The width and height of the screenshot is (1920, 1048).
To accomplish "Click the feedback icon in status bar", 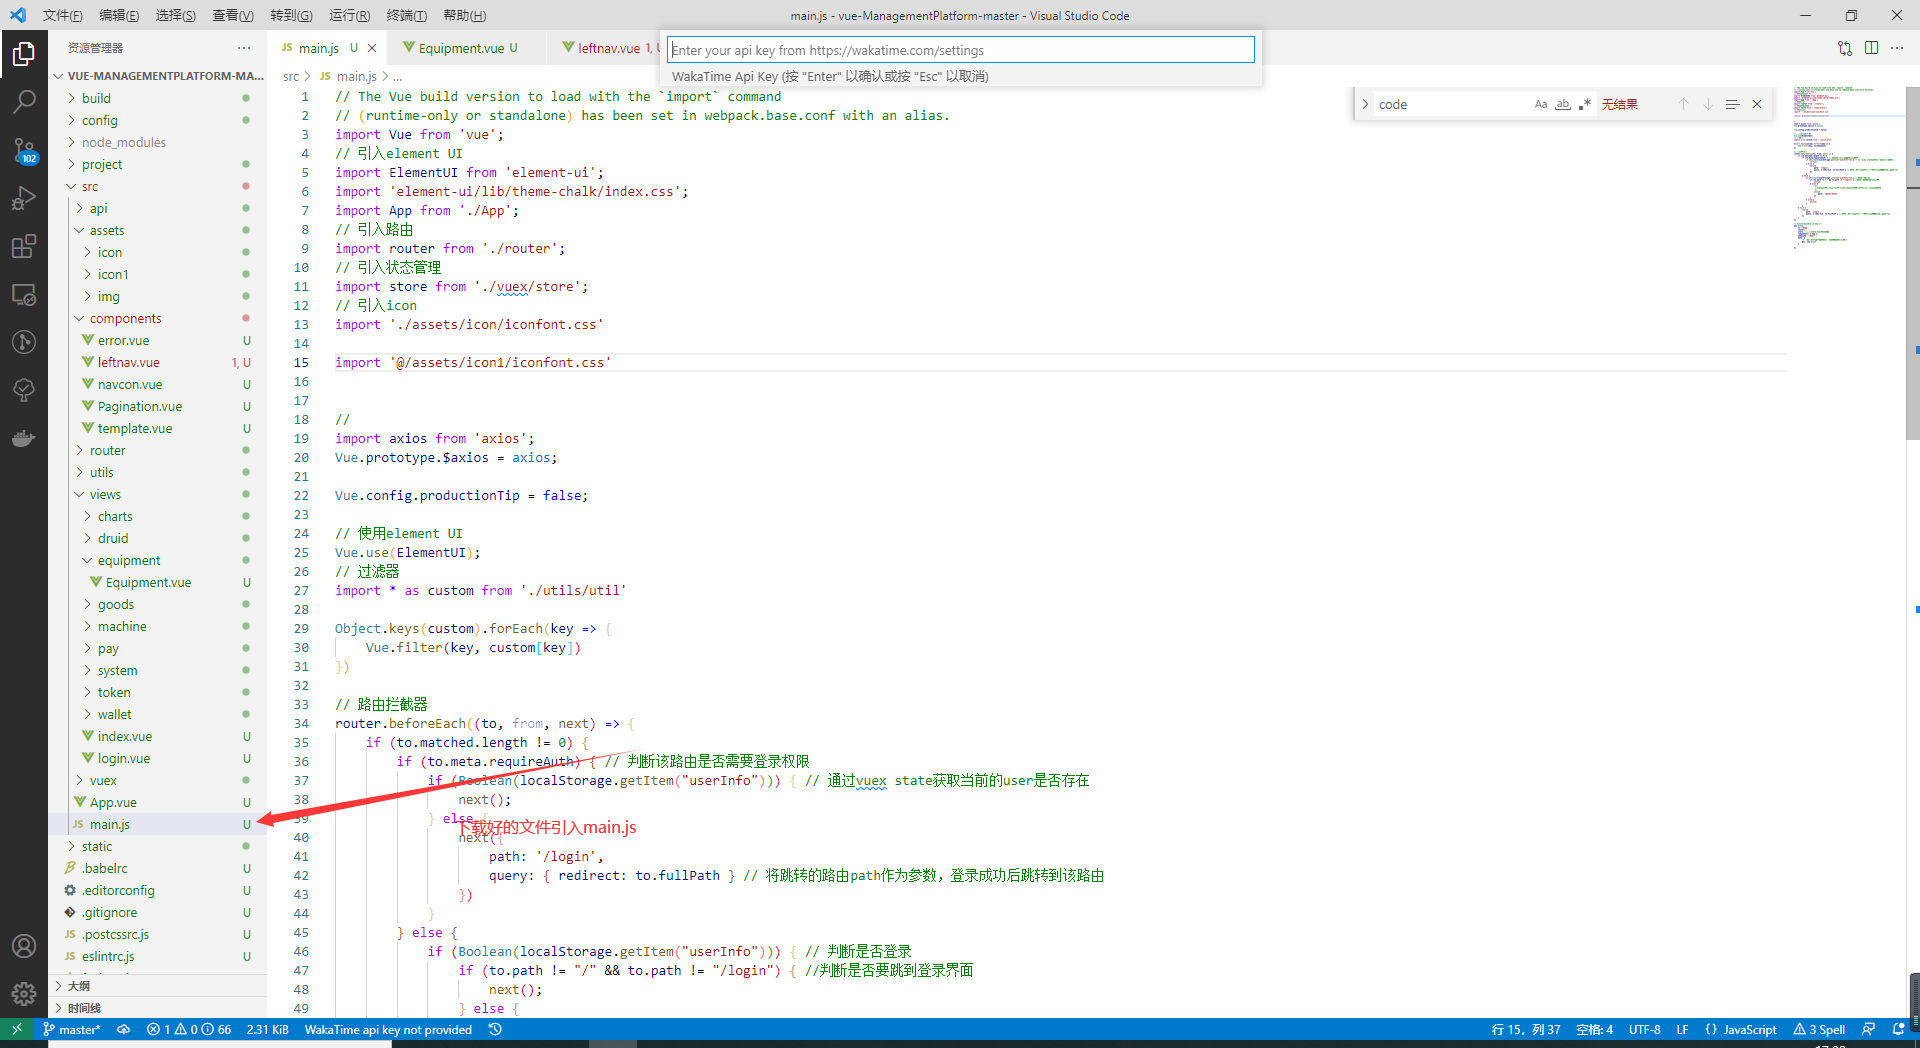I will click(1868, 1029).
